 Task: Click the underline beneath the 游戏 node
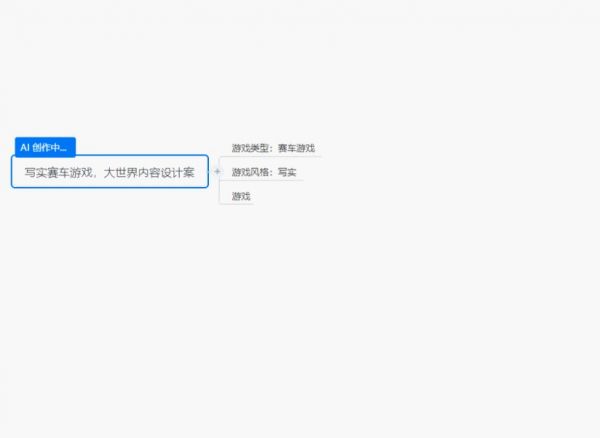tap(238, 204)
